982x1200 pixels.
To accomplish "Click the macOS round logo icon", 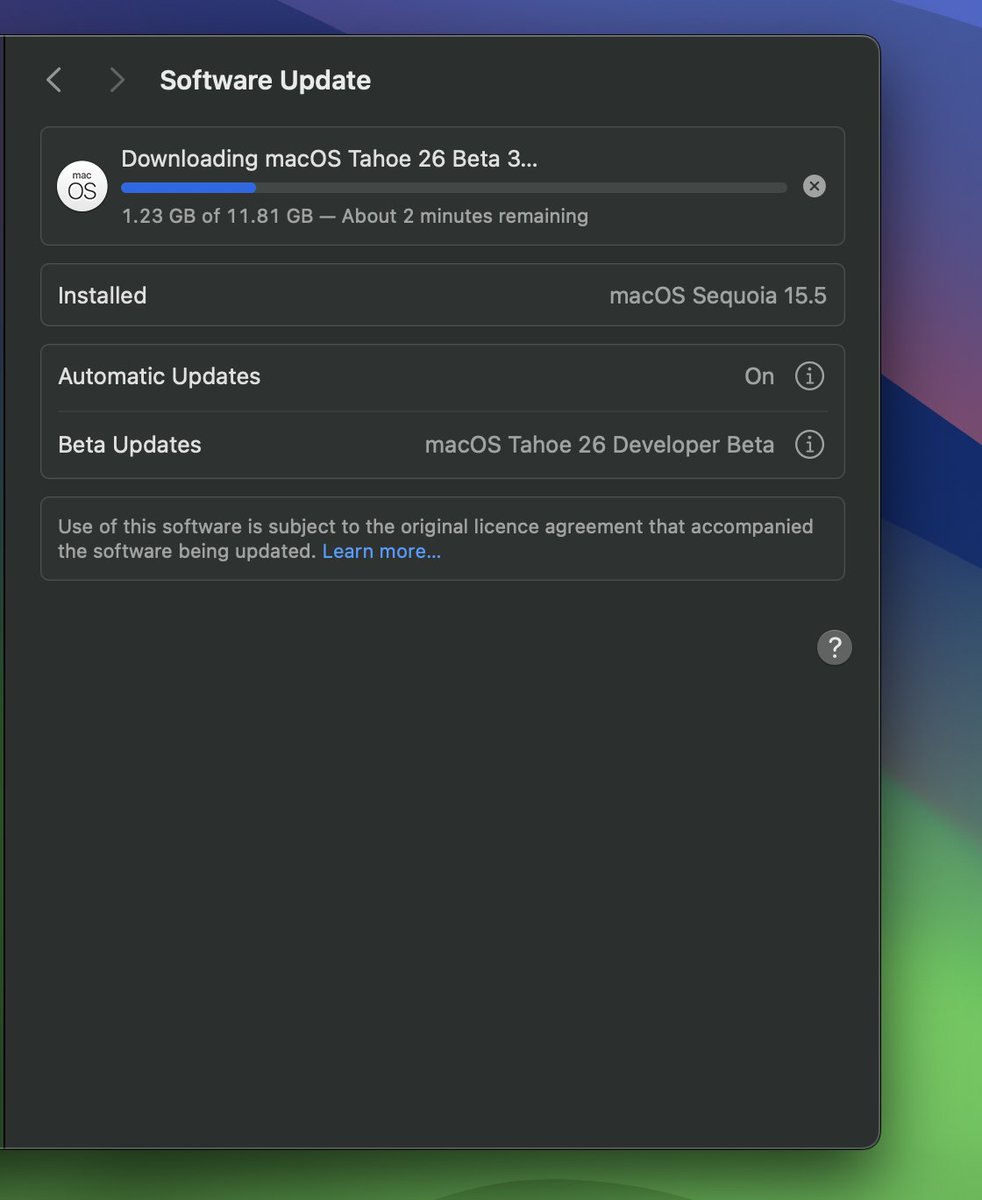I will [82, 186].
